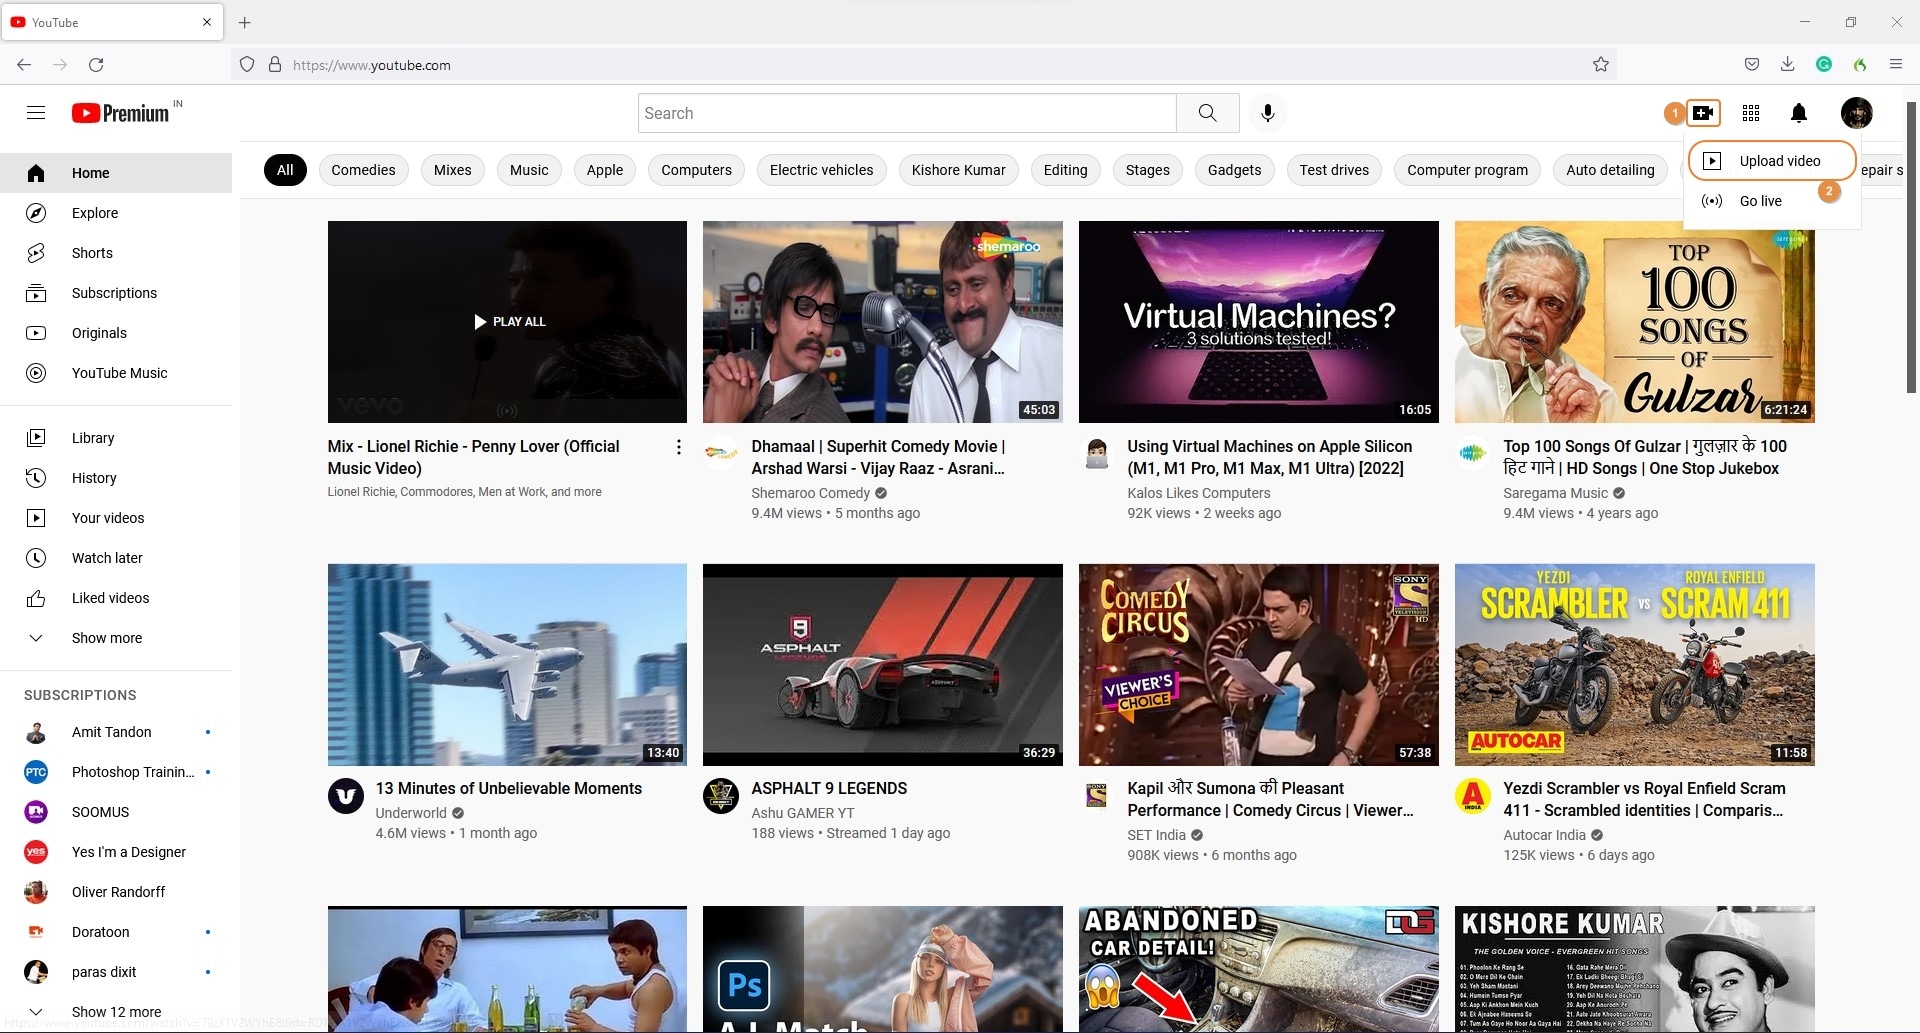
Task: Choose Go live from Create menu
Action: click(x=1772, y=201)
